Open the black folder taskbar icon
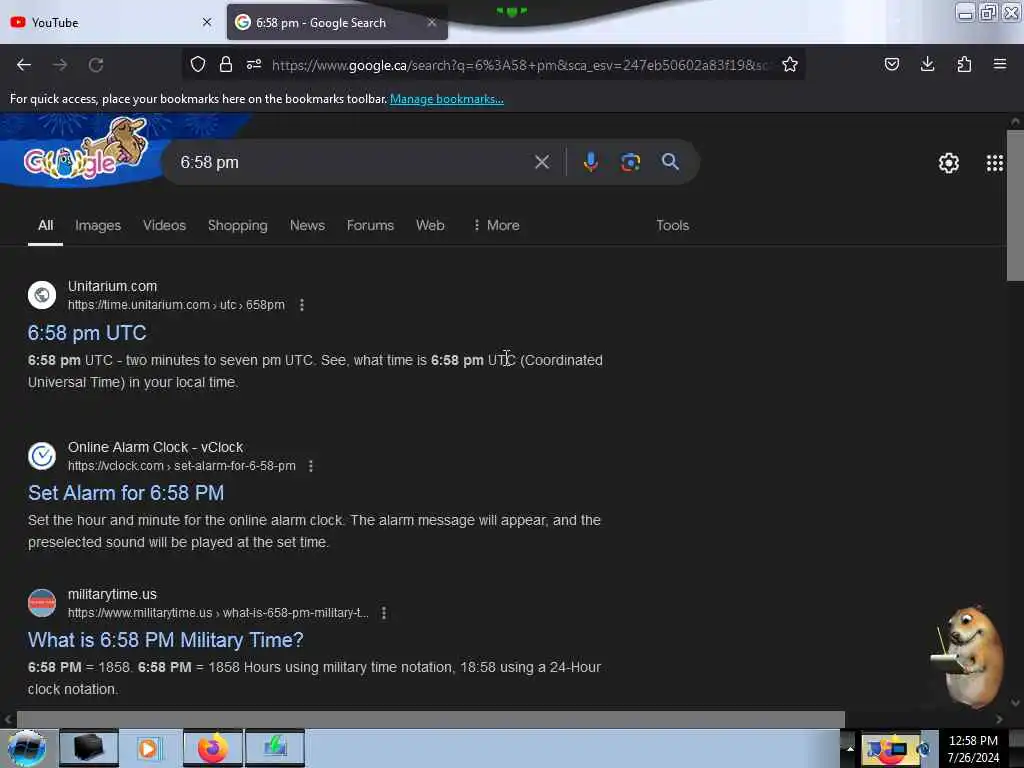Screen dimensions: 1024x768 point(89,748)
